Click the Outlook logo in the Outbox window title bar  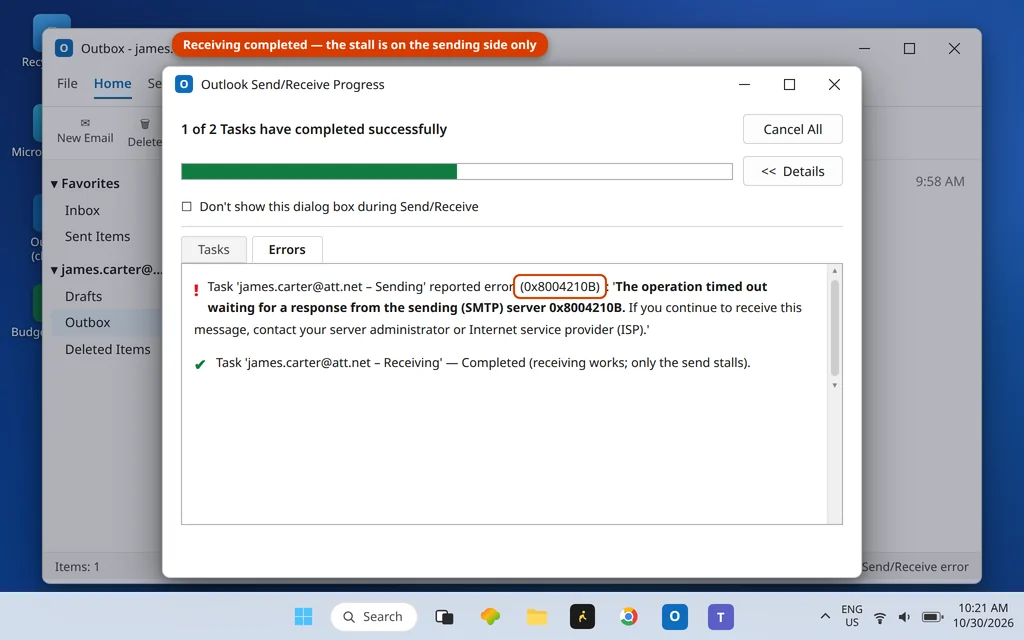(63, 48)
